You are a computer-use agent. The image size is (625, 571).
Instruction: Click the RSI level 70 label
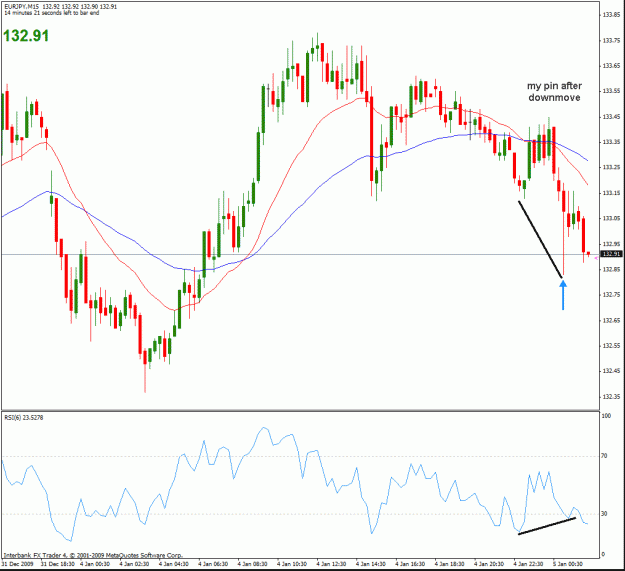click(604, 456)
